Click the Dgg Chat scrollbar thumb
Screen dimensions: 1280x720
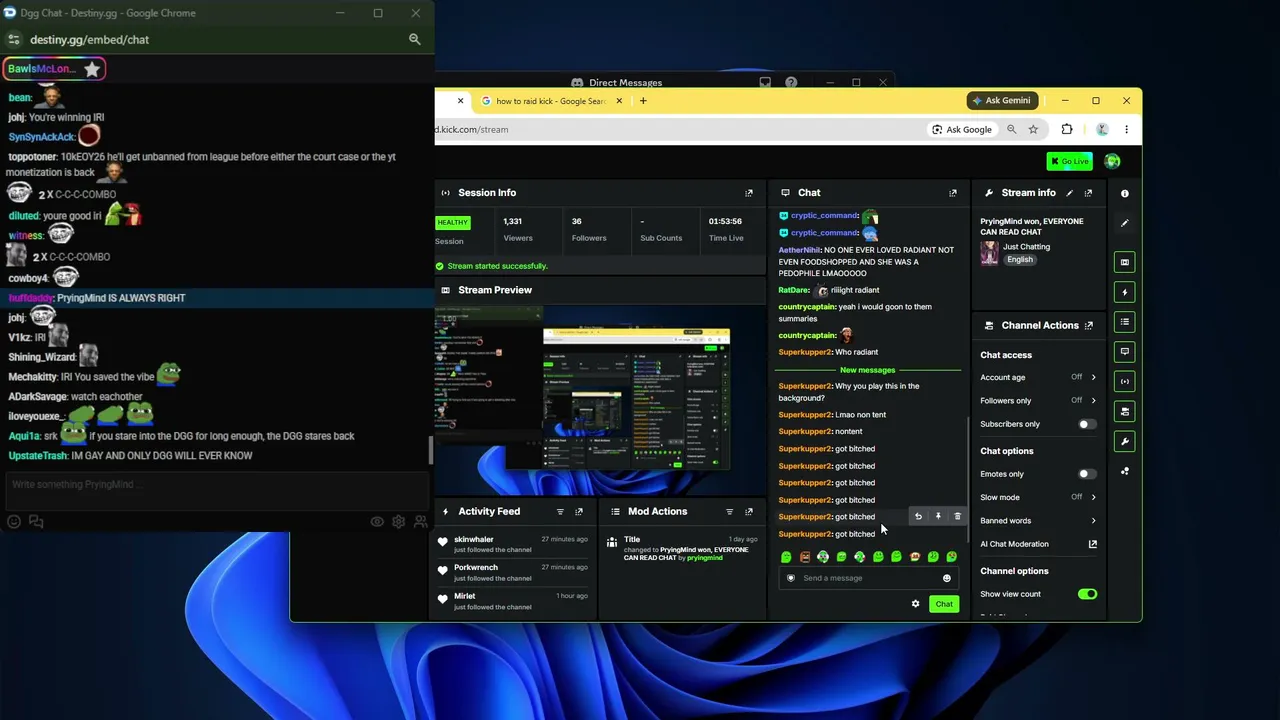click(x=431, y=450)
